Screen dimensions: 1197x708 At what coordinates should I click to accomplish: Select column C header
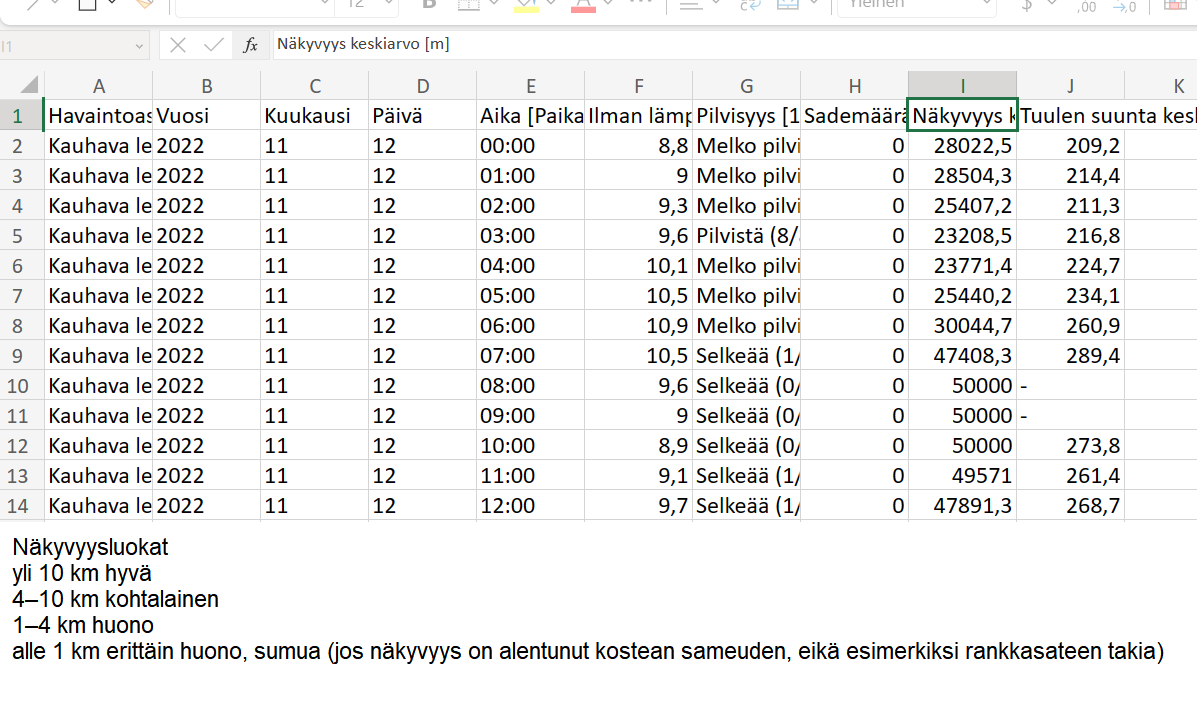tap(315, 86)
